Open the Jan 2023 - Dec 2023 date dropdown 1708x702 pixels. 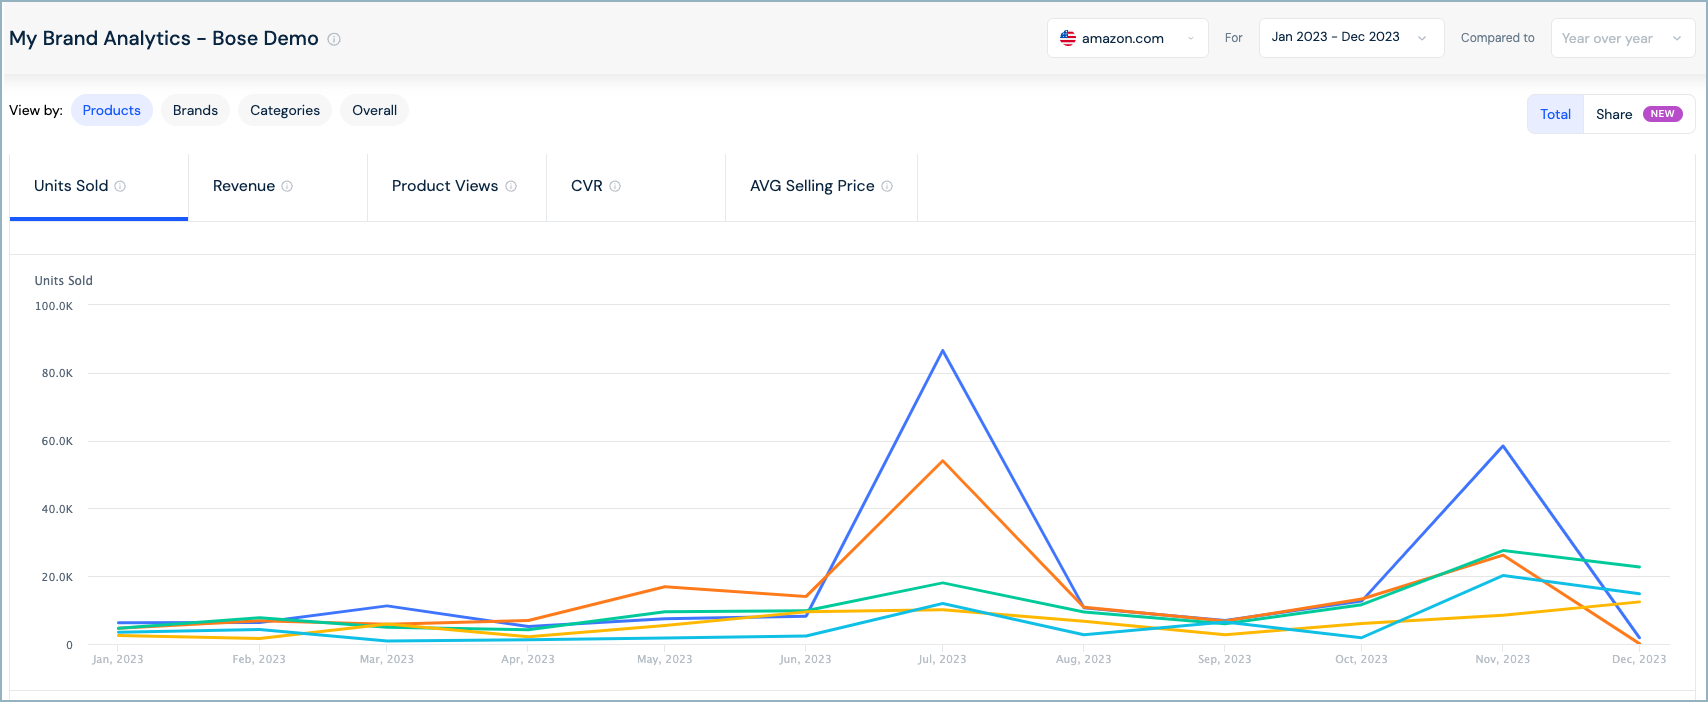[1351, 38]
